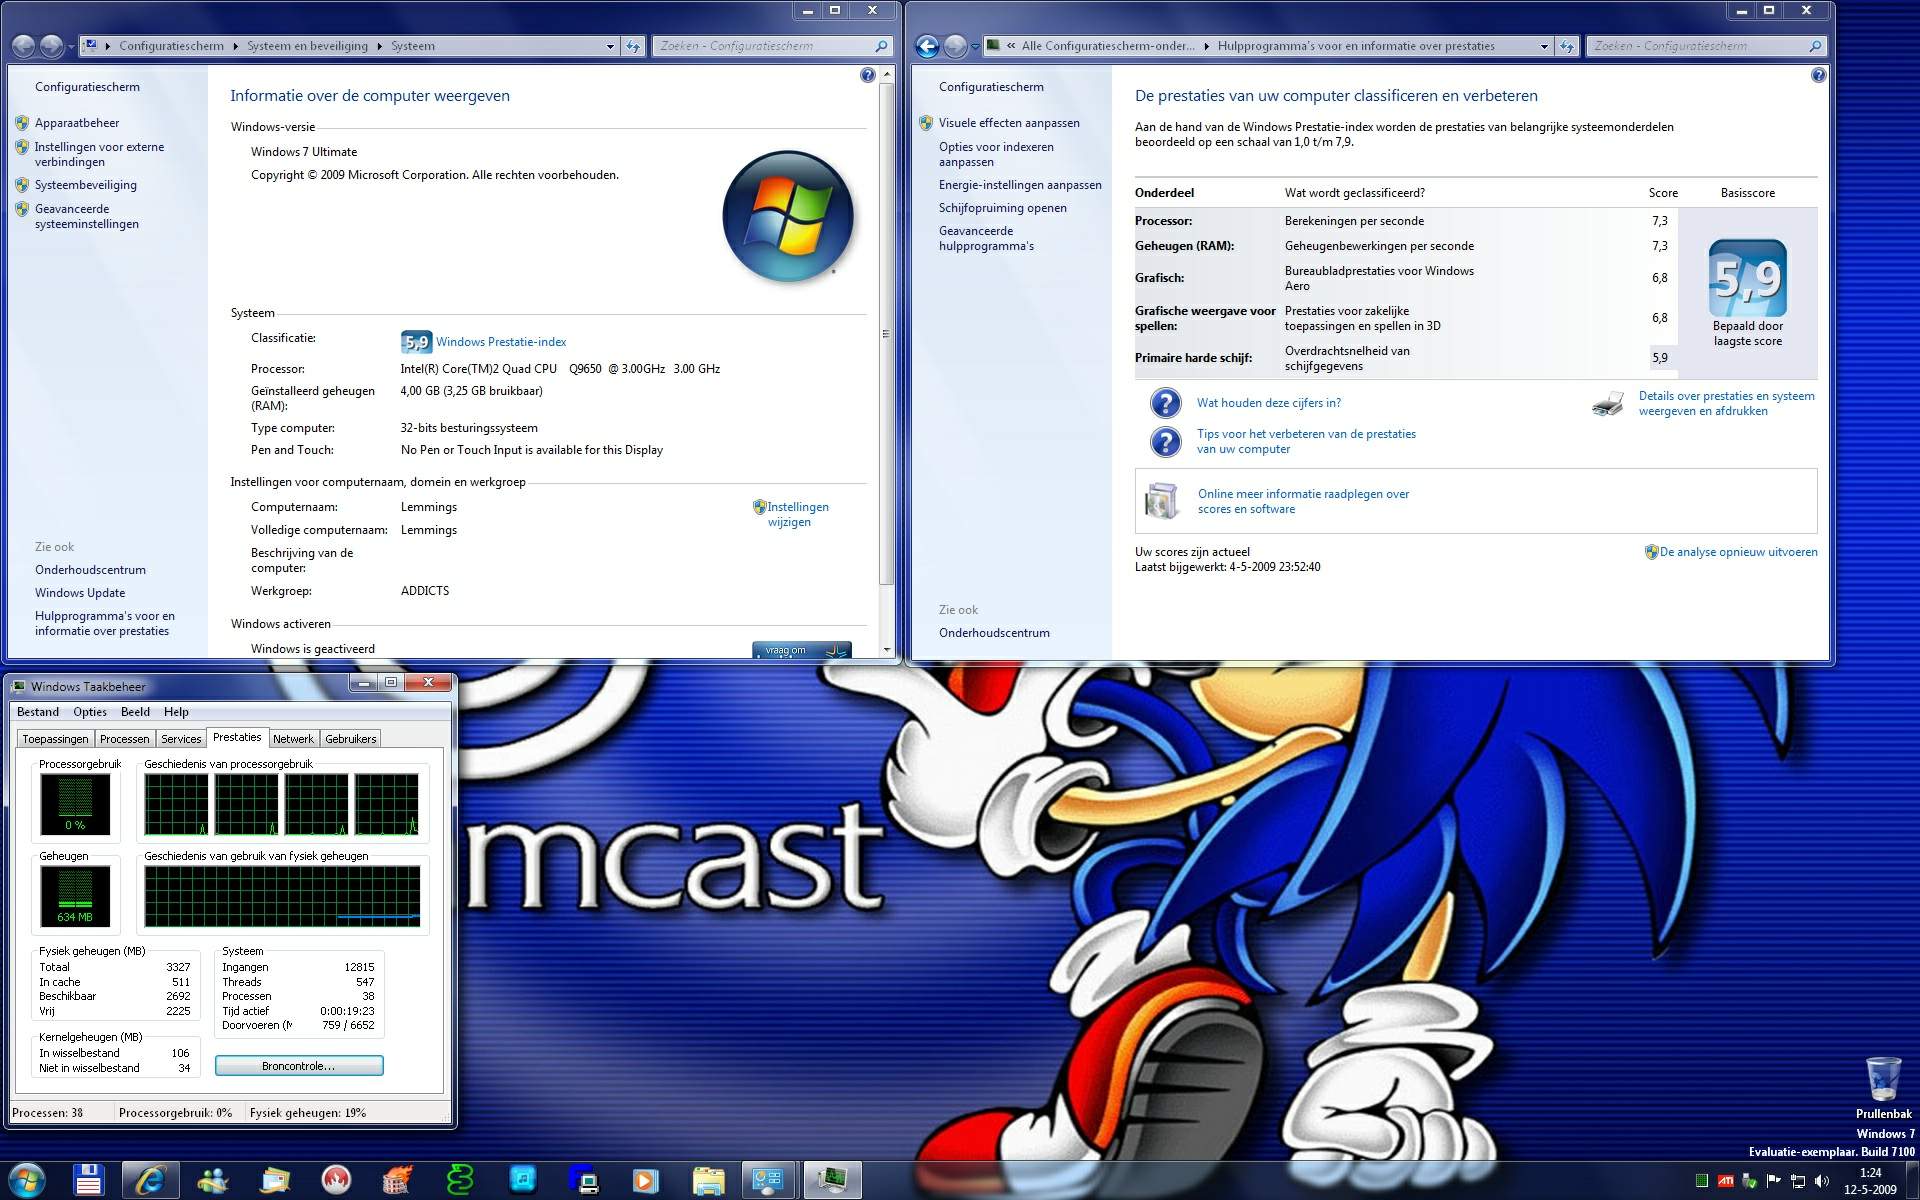Viewport: 1920px width, 1200px height.
Task: Open recent pages dropdown in Systeem window
Action: pyautogui.click(x=71, y=47)
